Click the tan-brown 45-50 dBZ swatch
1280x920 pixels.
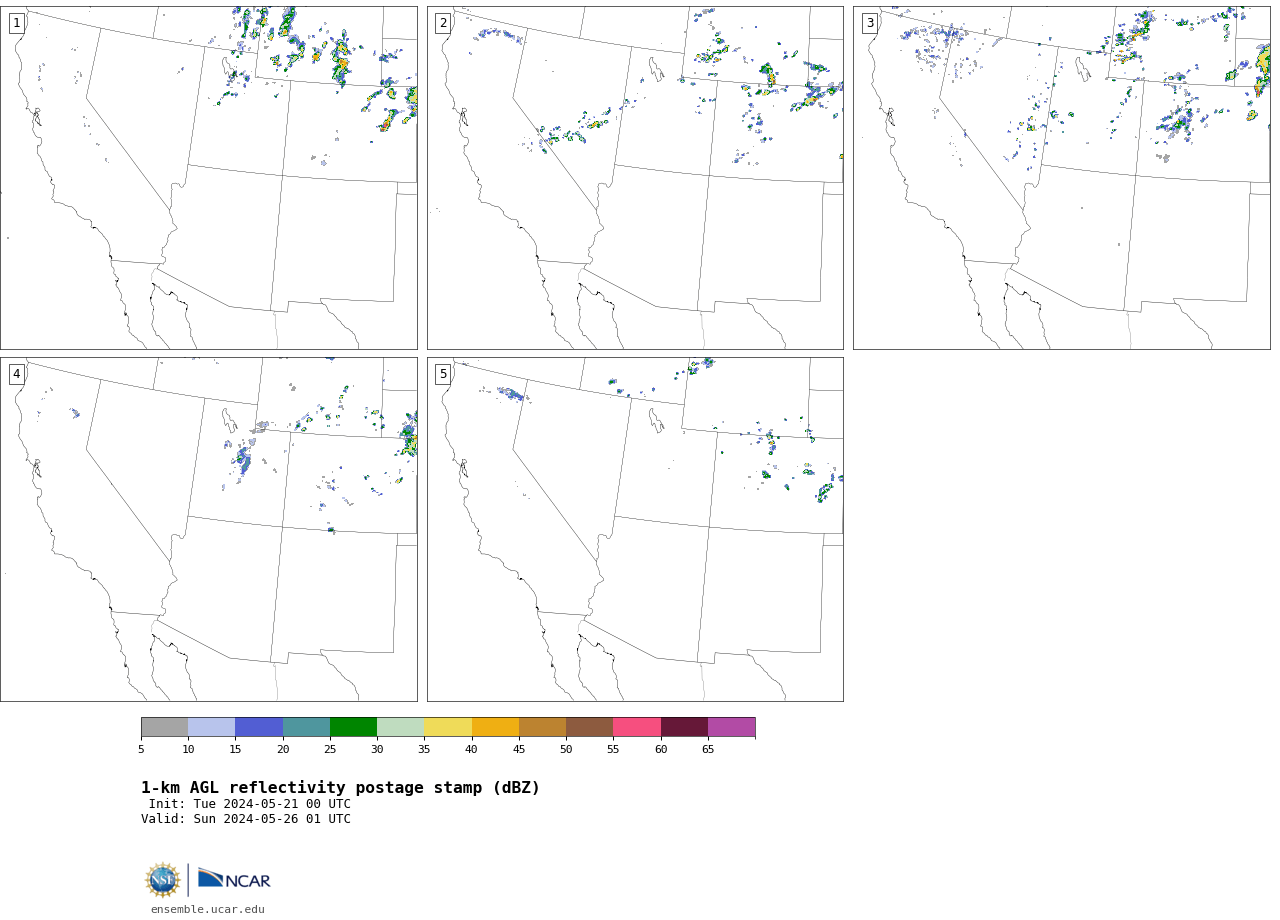tap(542, 727)
